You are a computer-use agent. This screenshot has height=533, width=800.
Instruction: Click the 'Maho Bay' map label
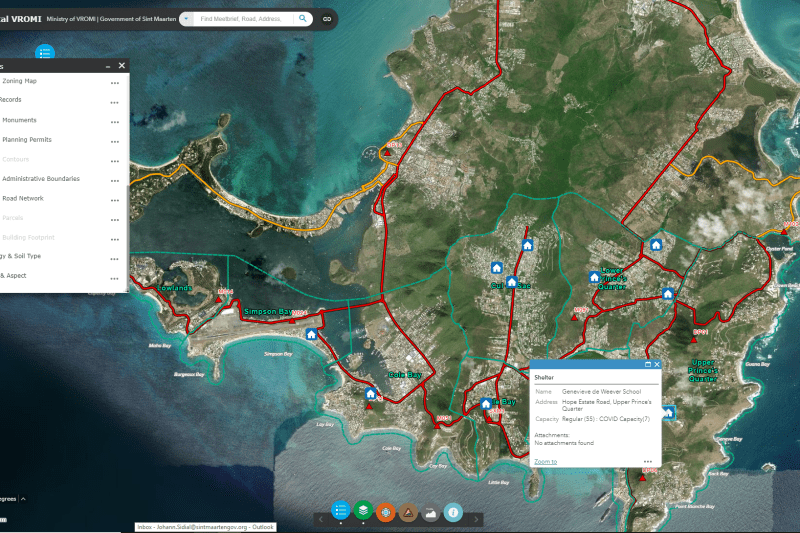pyautogui.click(x=160, y=345)
